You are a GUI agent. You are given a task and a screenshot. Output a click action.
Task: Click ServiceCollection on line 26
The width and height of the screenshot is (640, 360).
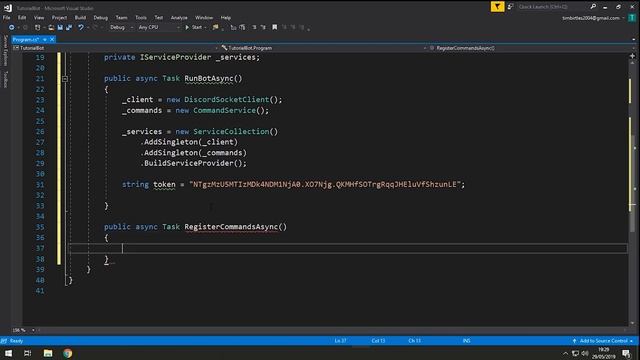tap(231, 131)
